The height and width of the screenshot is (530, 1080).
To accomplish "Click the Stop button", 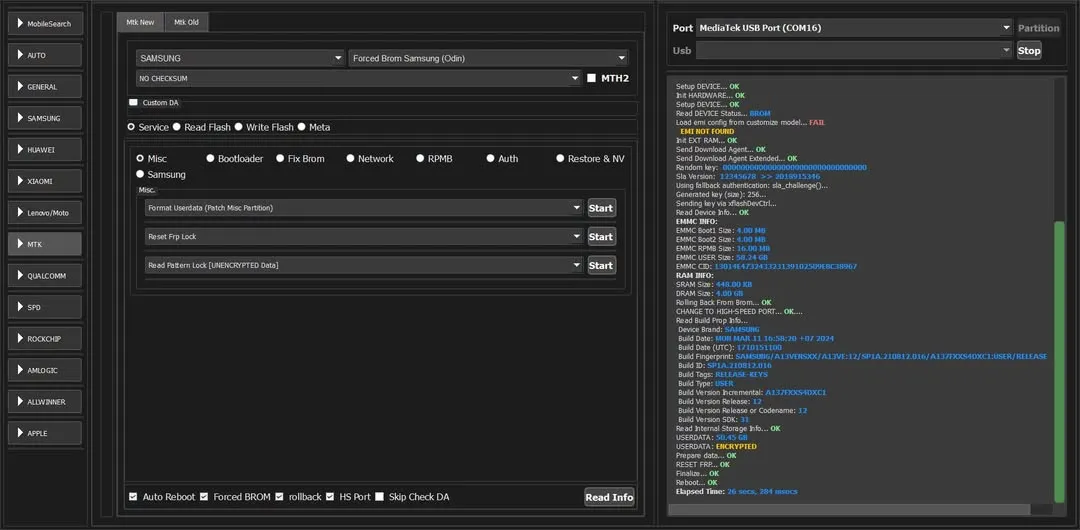I will [1029, 50].
